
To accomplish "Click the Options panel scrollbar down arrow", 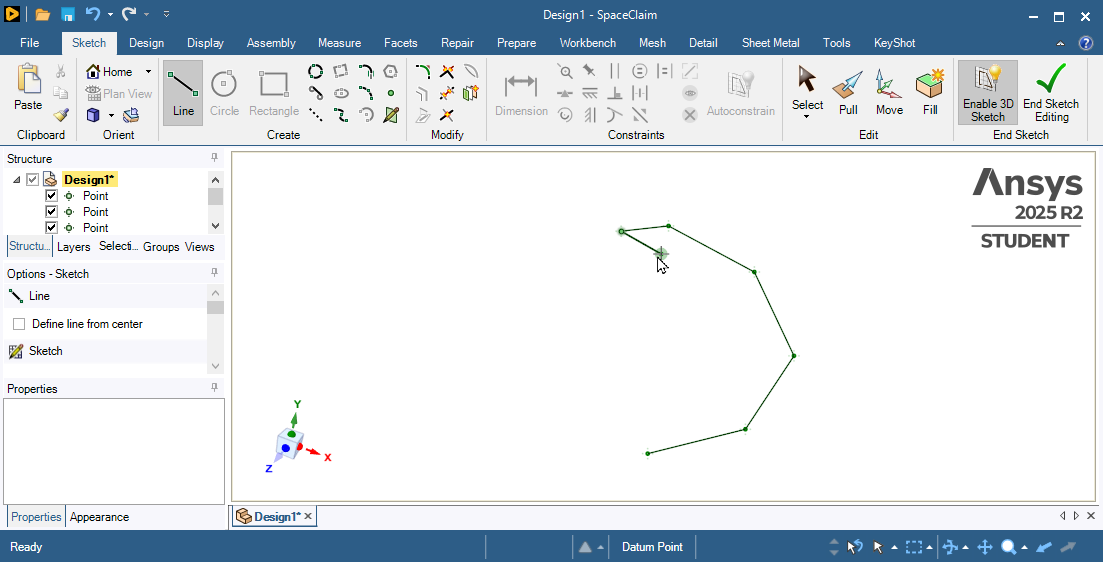I will tap(215, 366).
